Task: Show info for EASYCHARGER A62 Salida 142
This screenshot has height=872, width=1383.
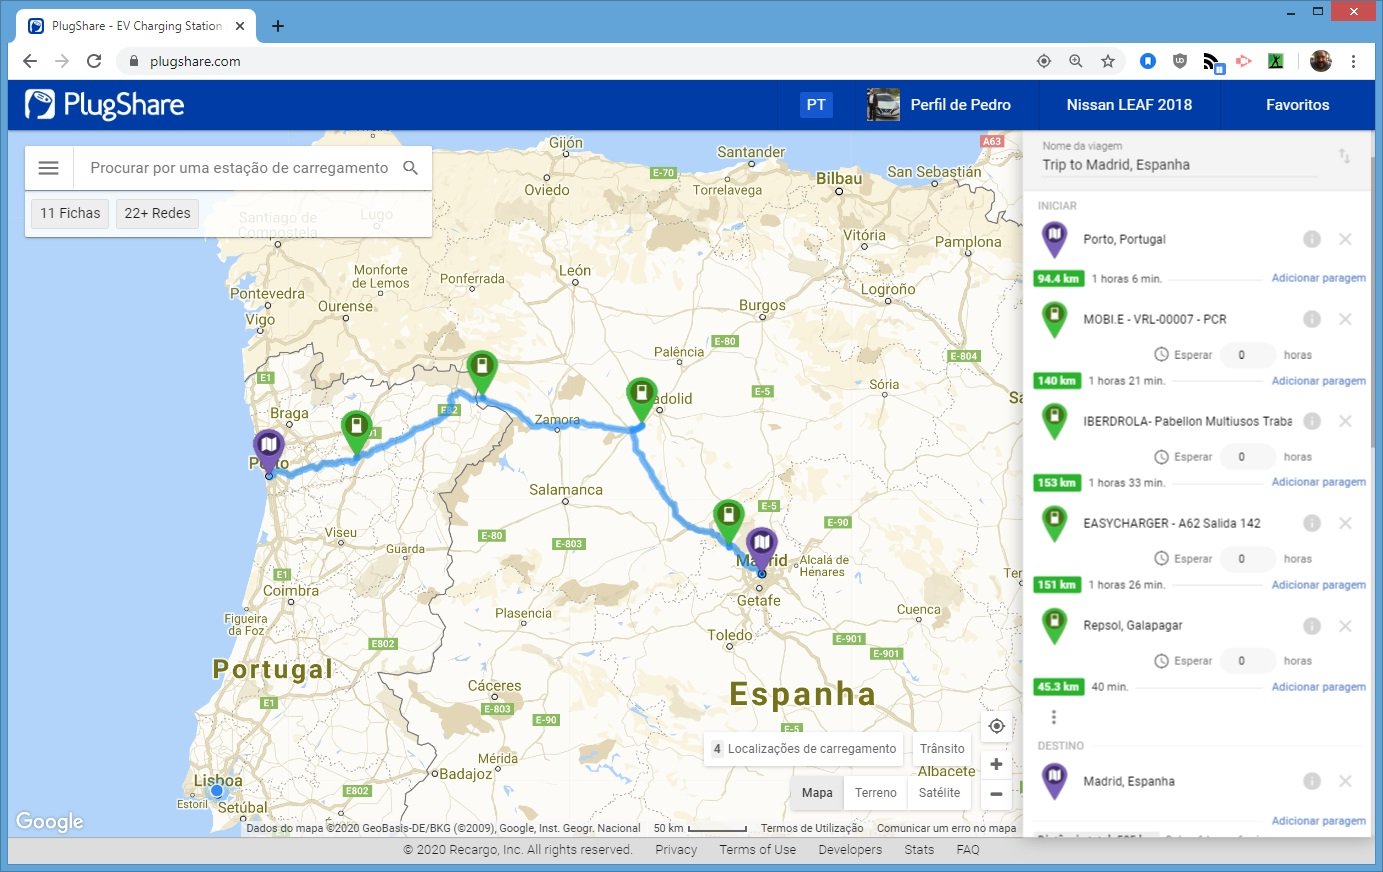Action: [1312, 523]
